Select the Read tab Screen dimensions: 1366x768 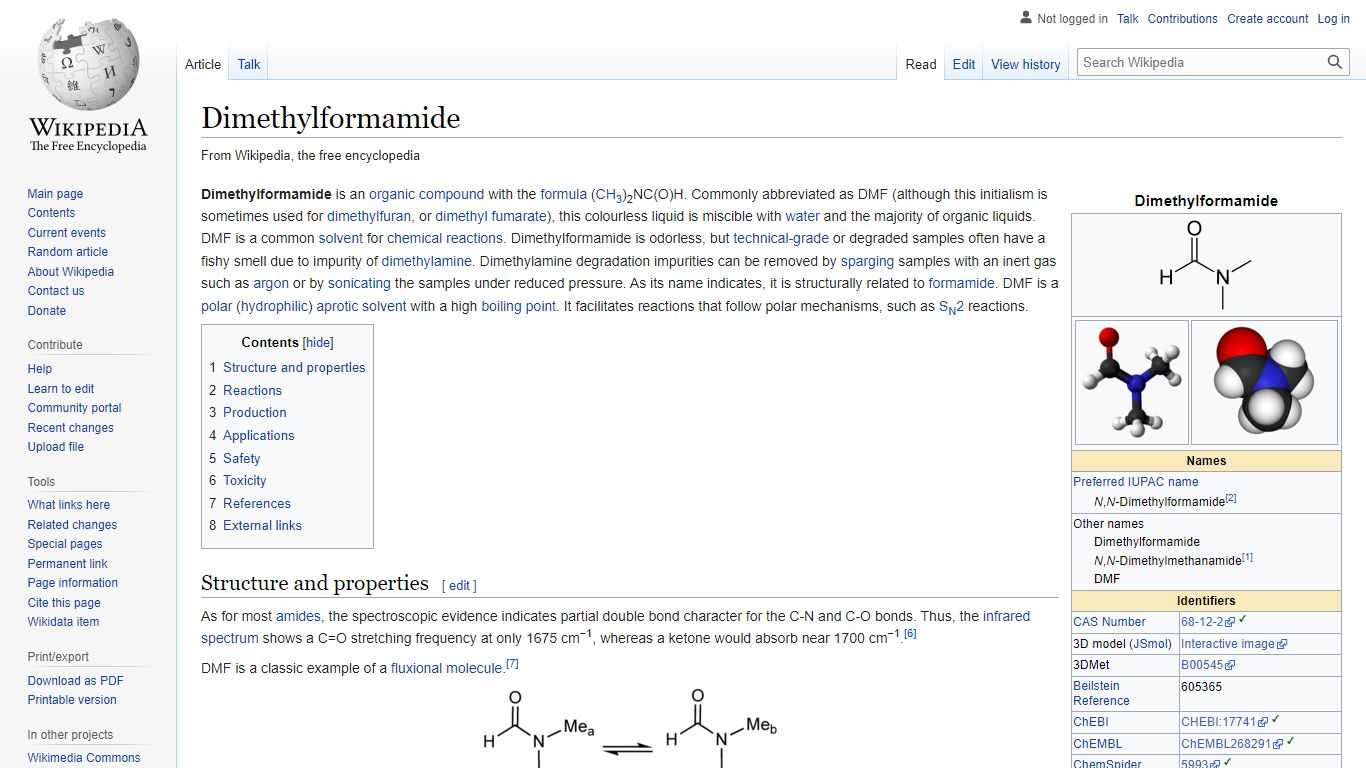click(921, 64)
